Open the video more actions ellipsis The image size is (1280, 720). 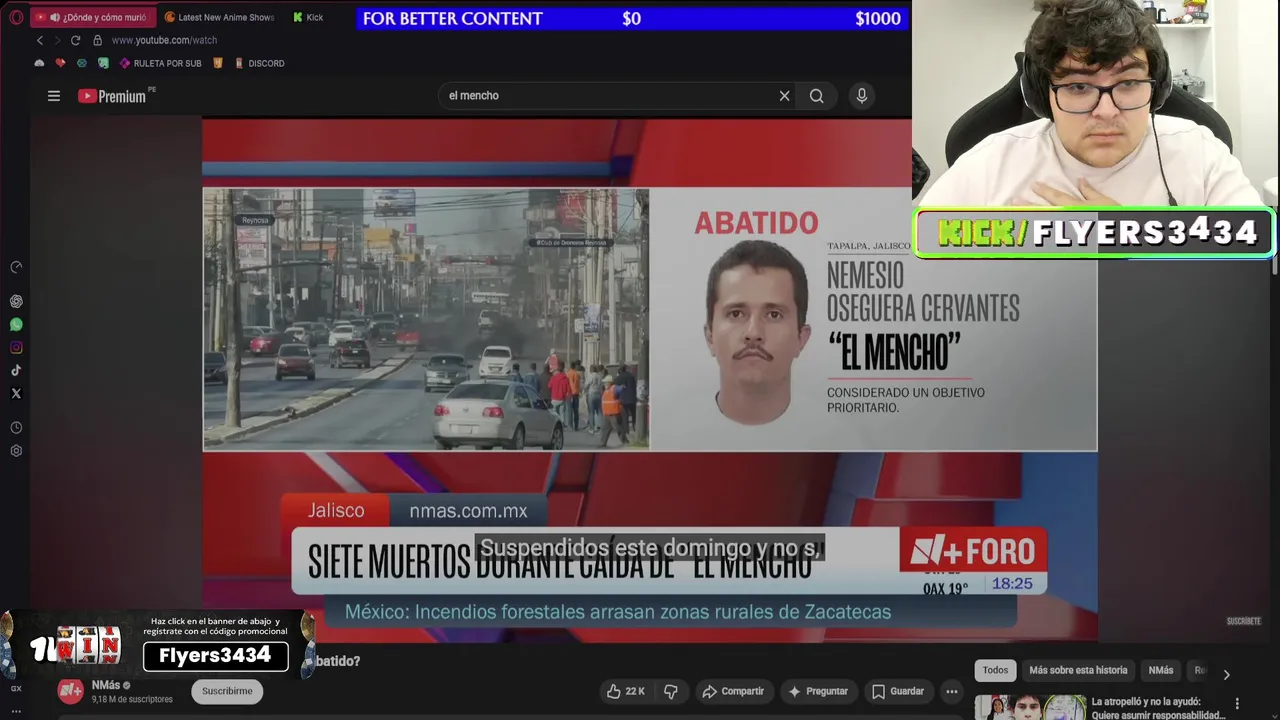coord(952,691)
